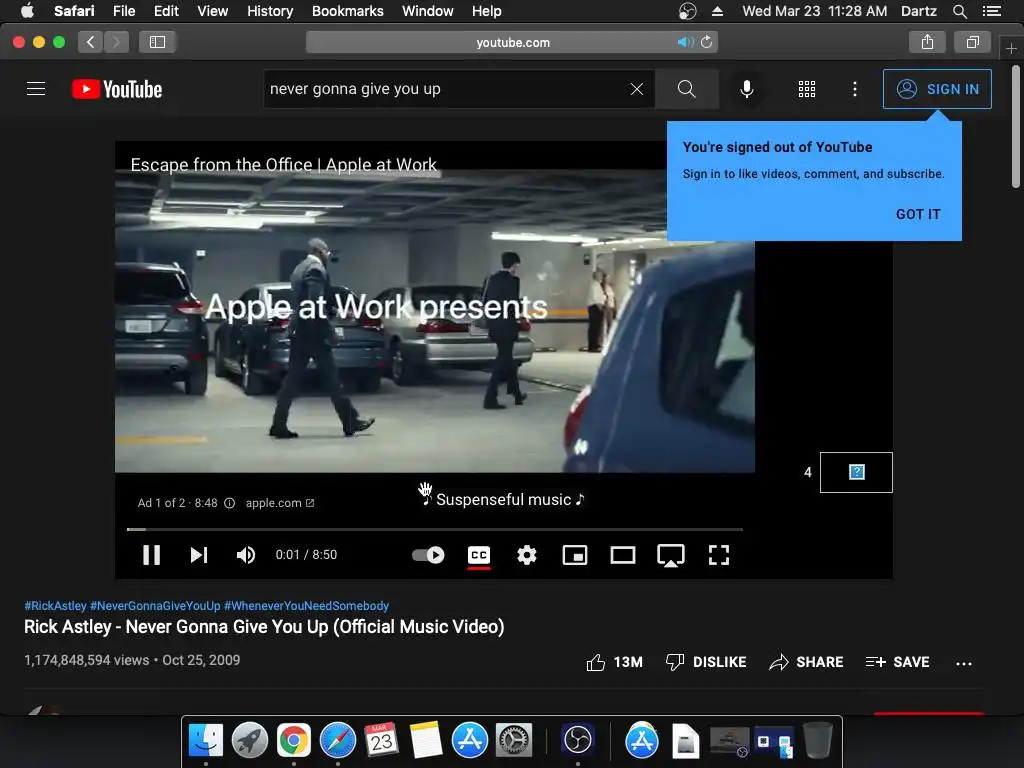Reload the page in Safari
The image size is (1024, 768).
tap(707, 42)
